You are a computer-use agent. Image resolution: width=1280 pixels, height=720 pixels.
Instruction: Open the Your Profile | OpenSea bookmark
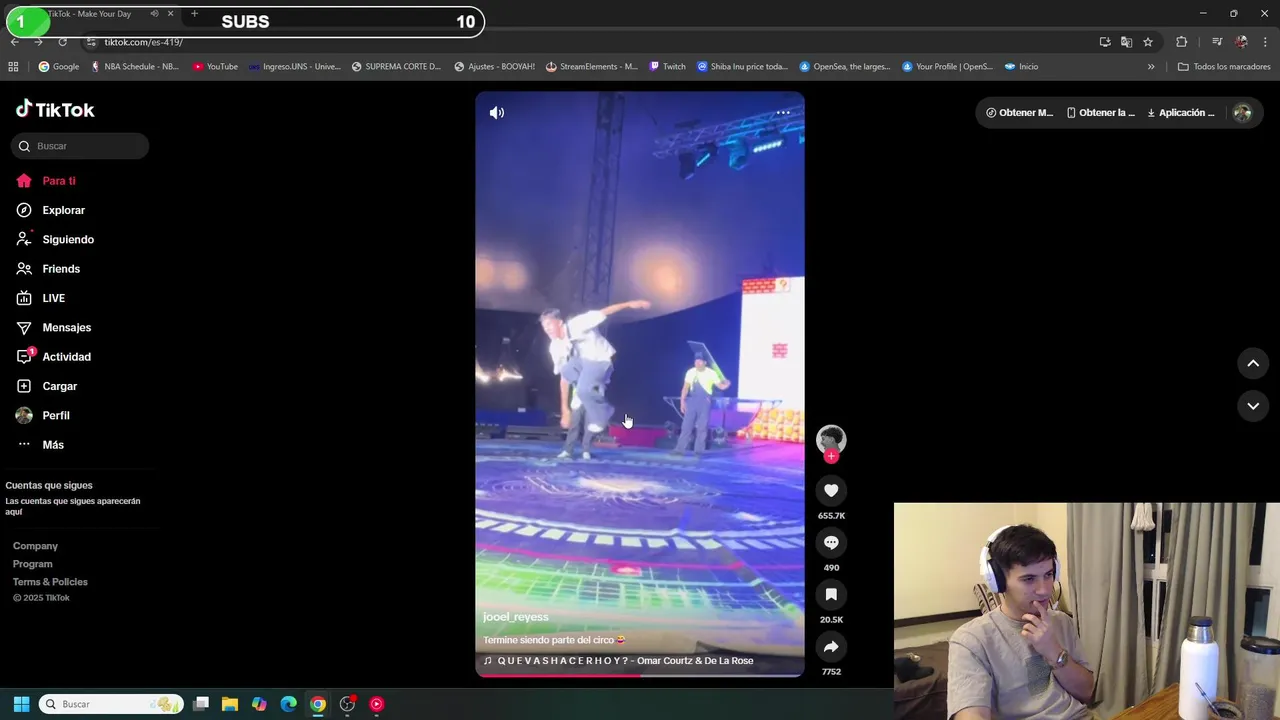click(948, 67)
